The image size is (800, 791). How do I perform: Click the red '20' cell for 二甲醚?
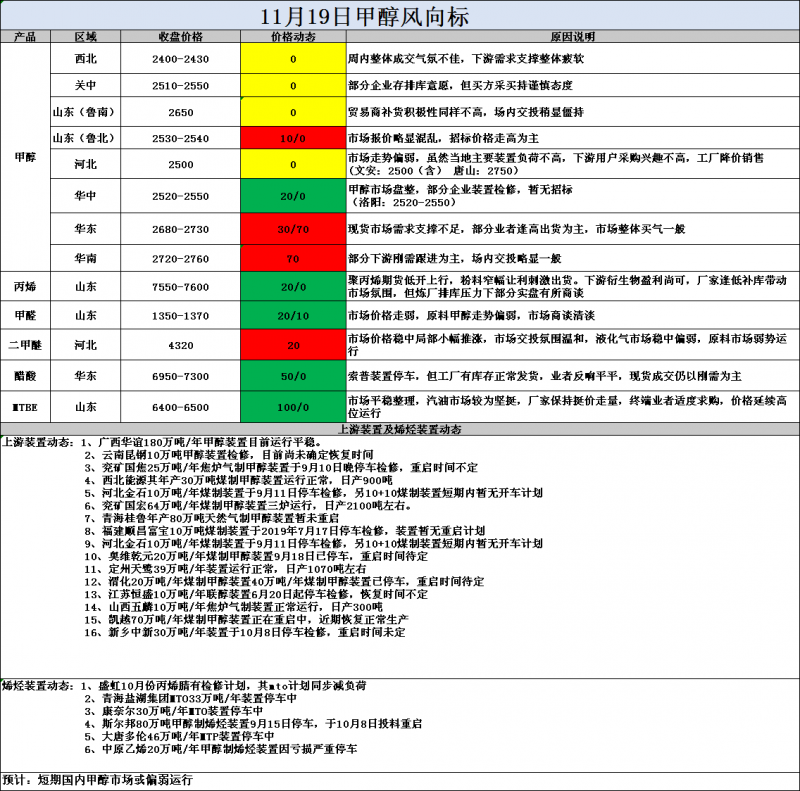tap(293, 345)
